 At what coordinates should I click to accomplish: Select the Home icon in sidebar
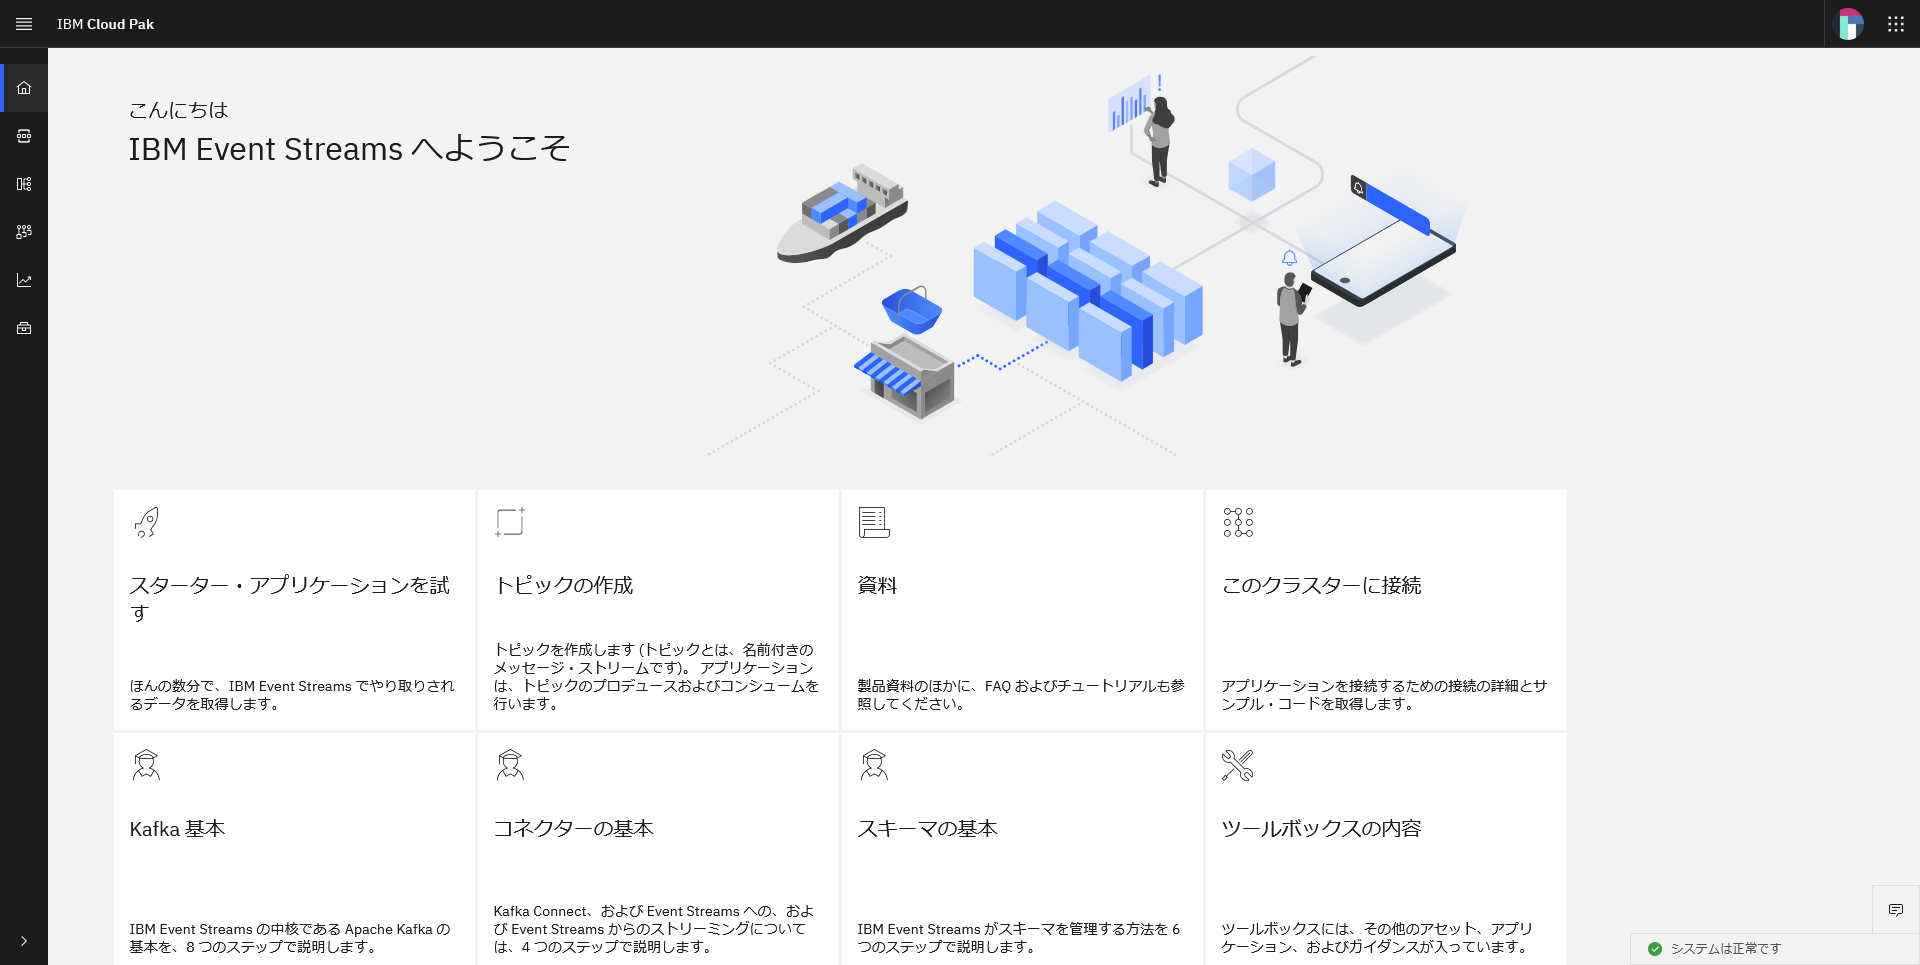24,88
